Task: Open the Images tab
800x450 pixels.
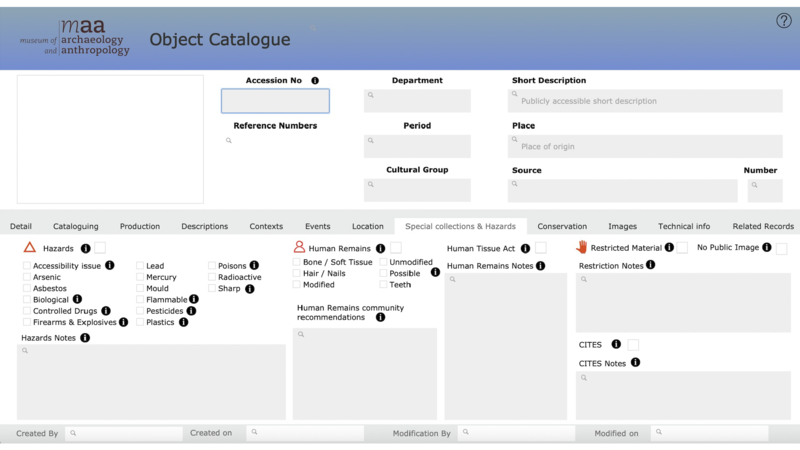Action: pyautogui.click(x=622, y=226)
